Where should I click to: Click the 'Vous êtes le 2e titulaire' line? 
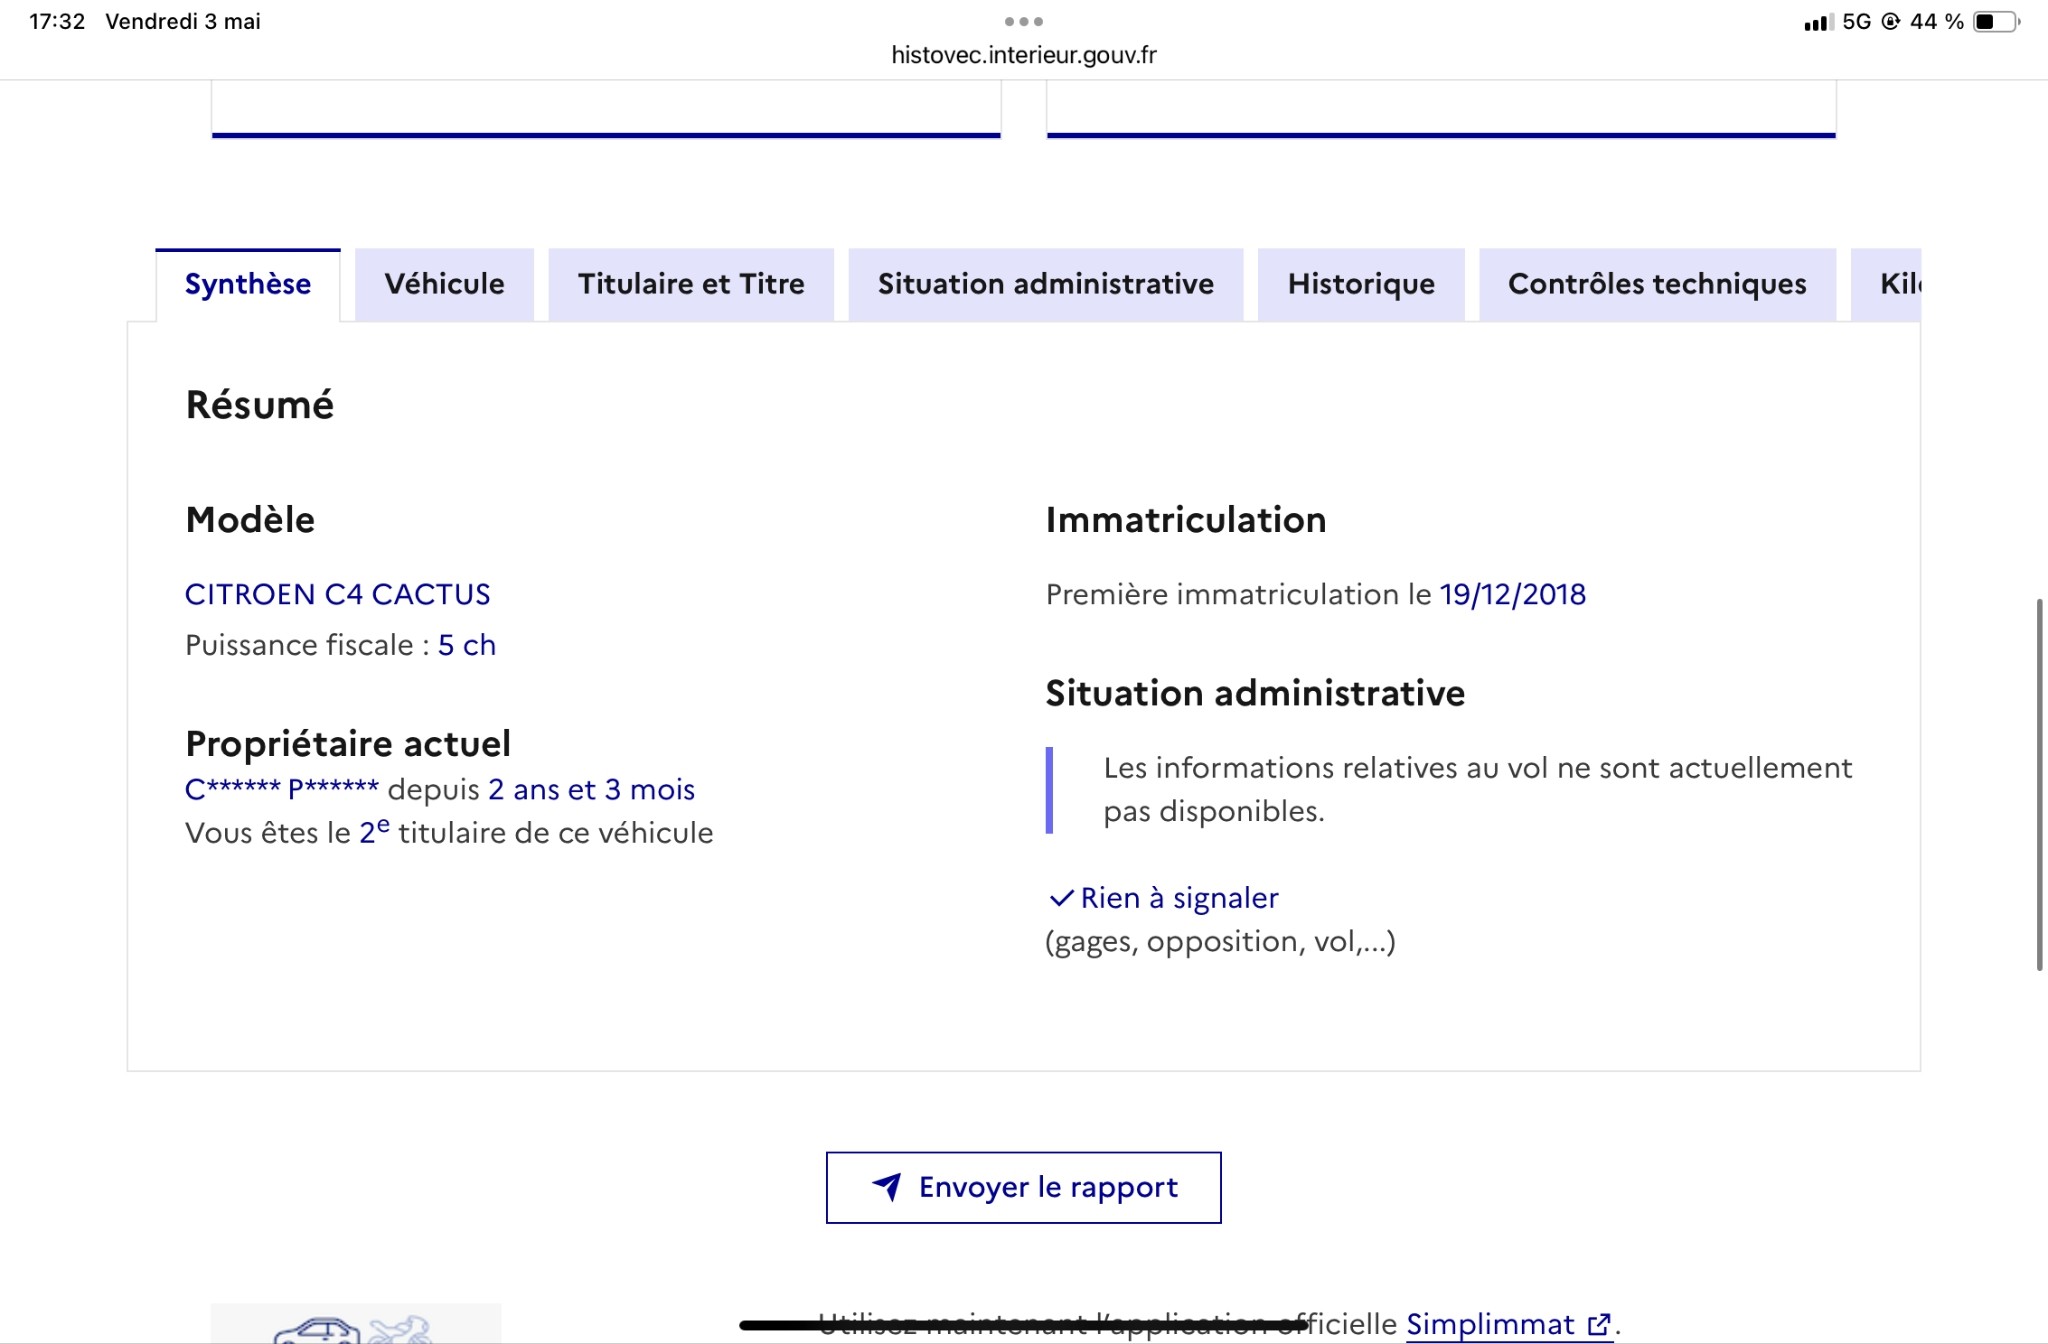449,832
